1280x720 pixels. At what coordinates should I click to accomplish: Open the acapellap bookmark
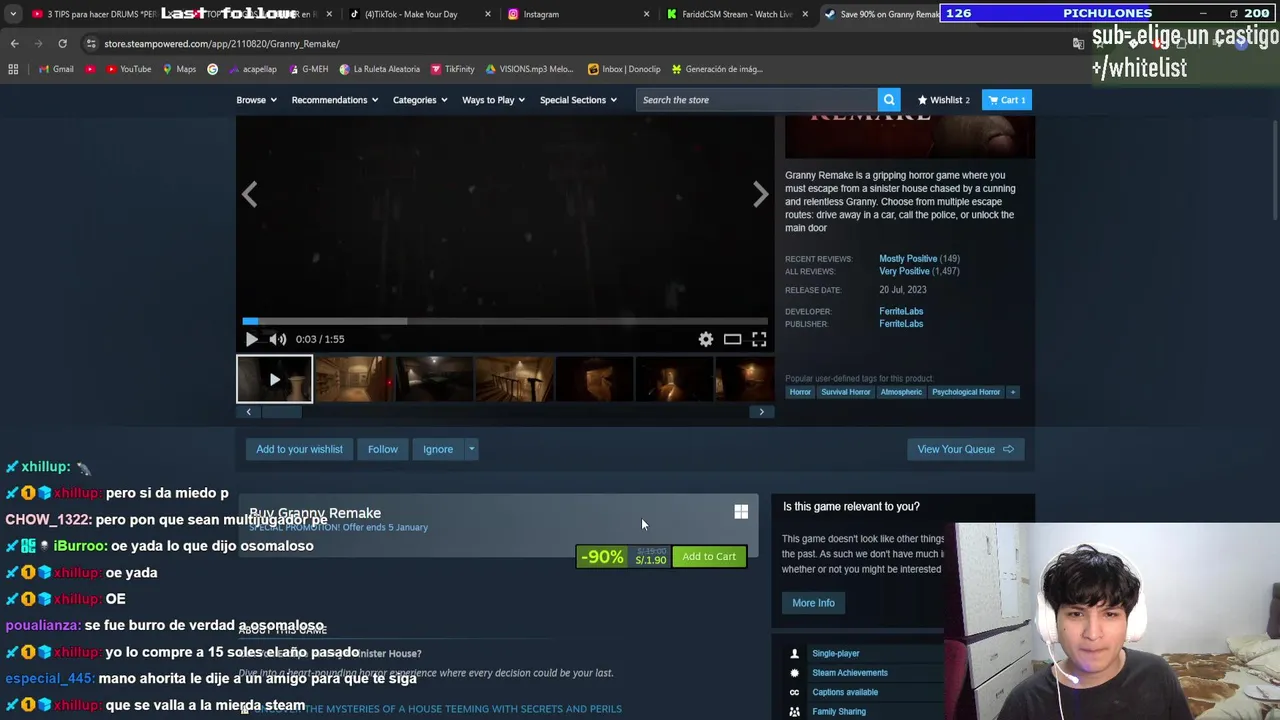pos(252,69)
